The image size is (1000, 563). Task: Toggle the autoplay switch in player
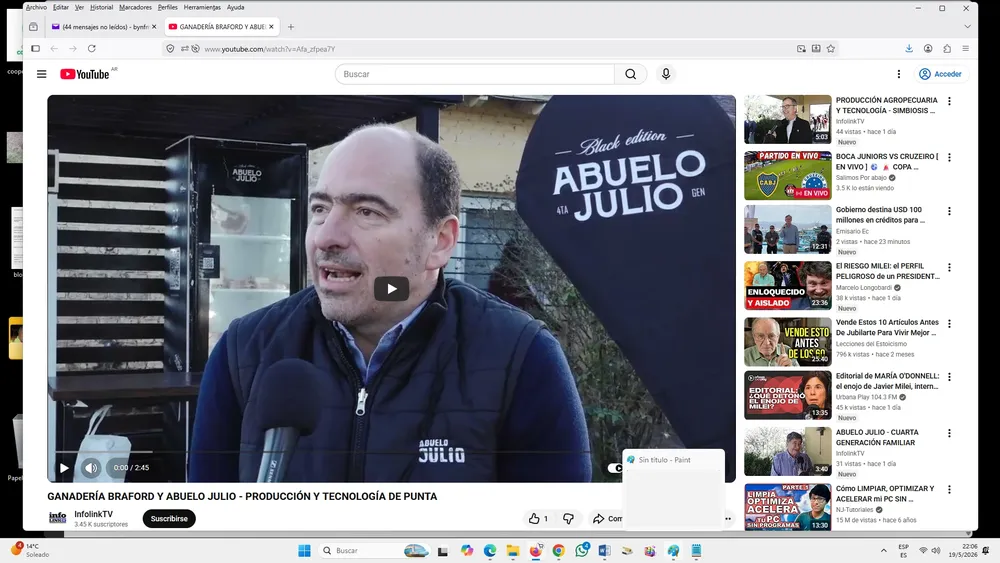(615, 468)
